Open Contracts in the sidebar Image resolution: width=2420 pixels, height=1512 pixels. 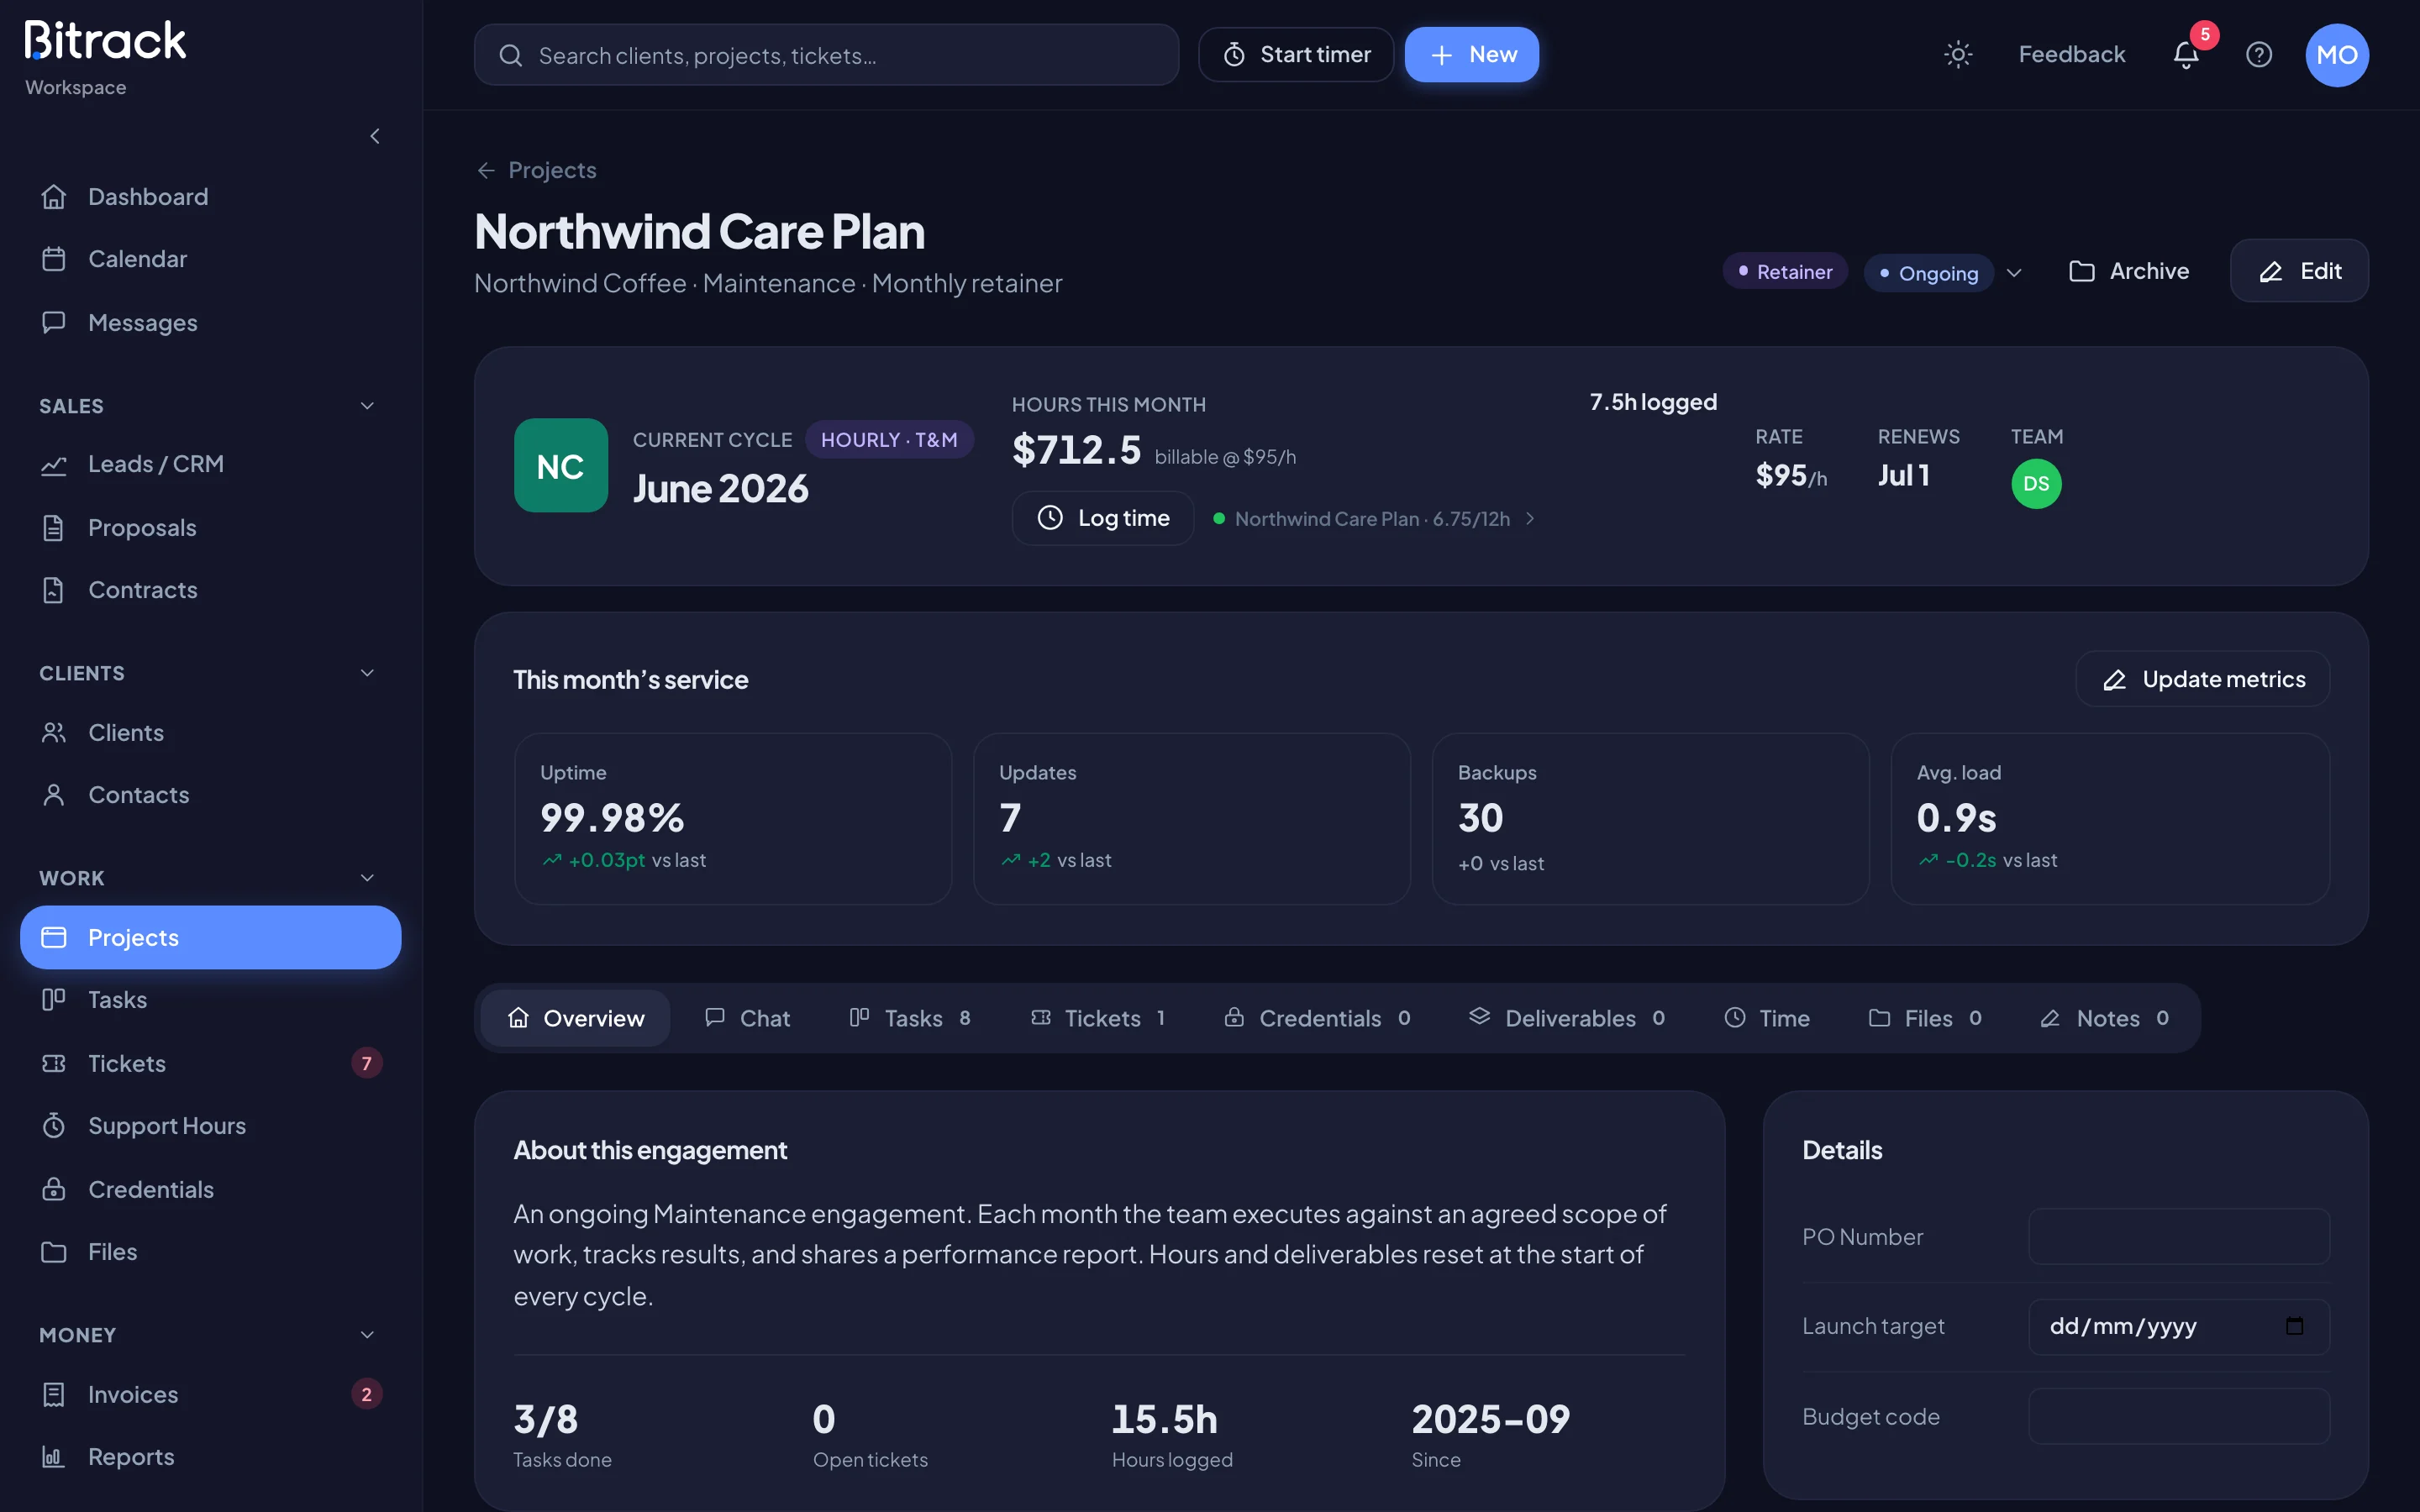point(211,590)
